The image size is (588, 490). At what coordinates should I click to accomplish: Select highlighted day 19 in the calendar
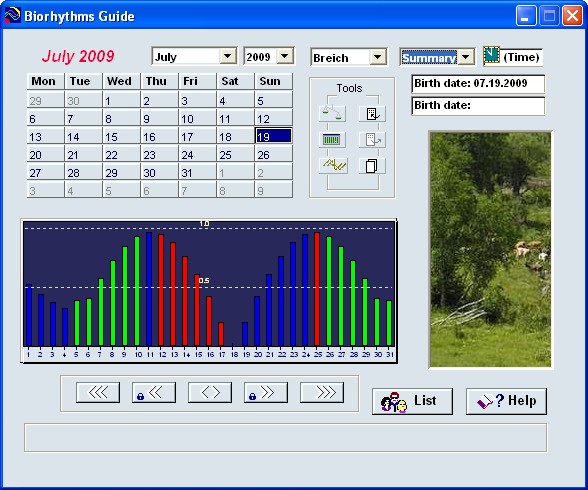273,136
